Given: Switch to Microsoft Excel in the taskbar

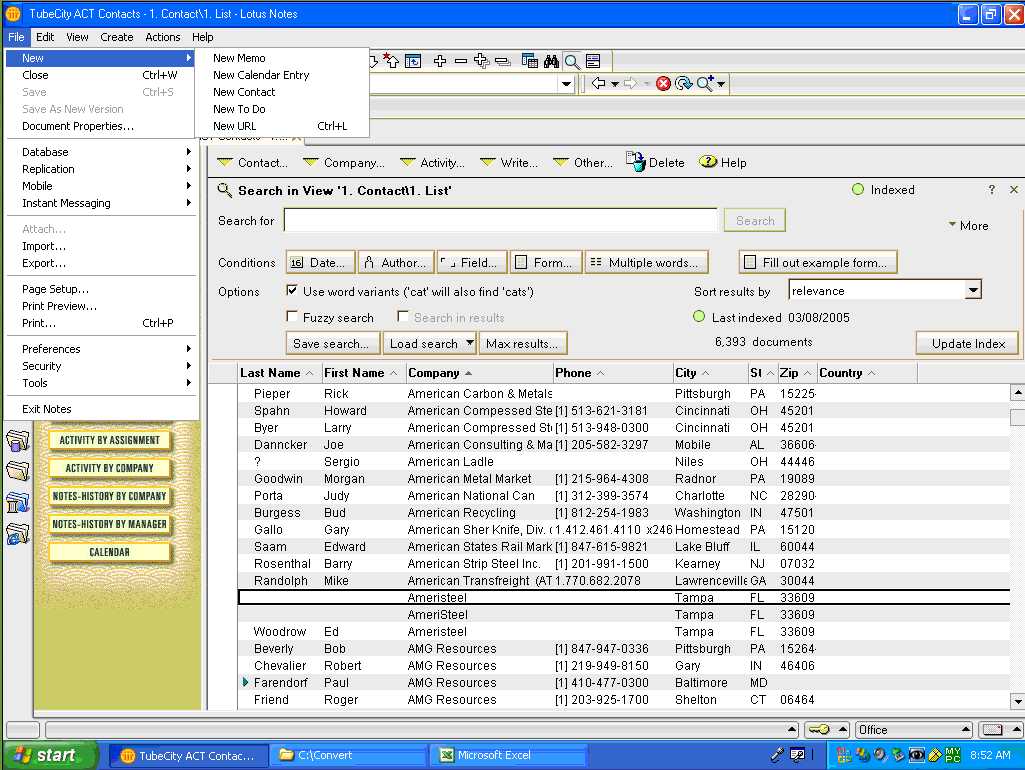Looking at the screenshot, I should tap(509, 755).
